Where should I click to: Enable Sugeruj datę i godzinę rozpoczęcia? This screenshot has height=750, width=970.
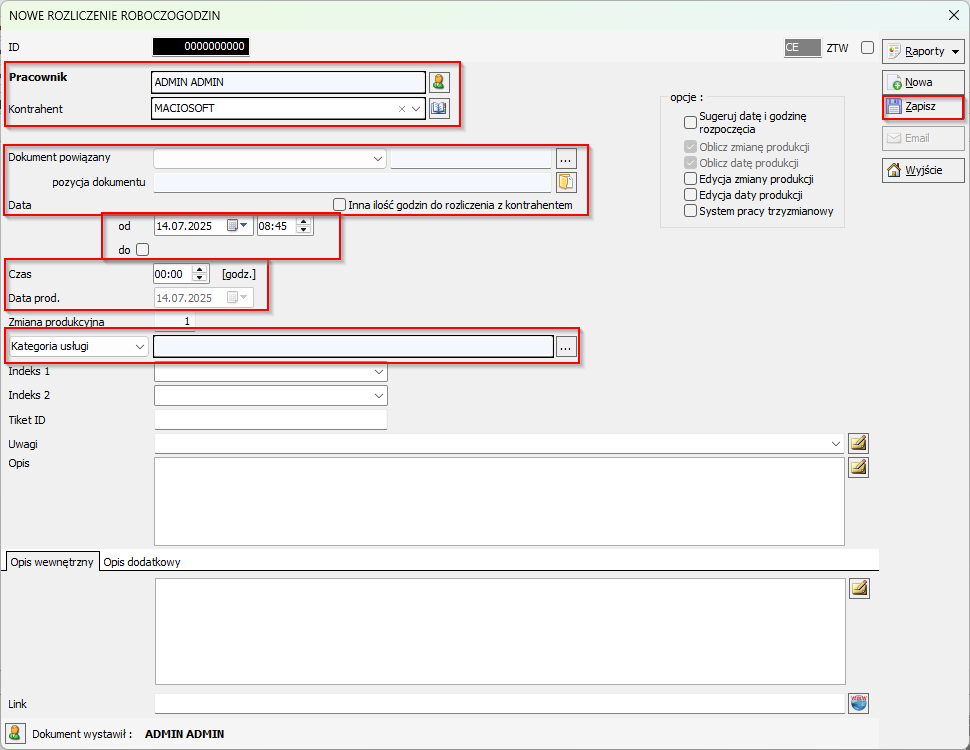(x=691, y=122)
